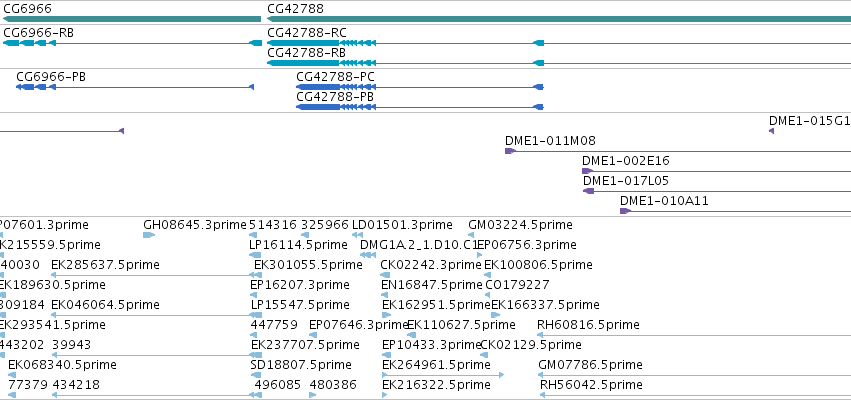The width and height of the screenshot is (851, 400).
Task: Click the DME1-010A11 clone label
Action: (664, 201)
